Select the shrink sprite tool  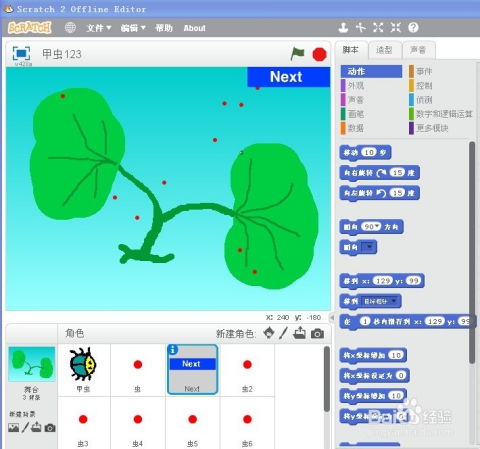tap(396, 28)
